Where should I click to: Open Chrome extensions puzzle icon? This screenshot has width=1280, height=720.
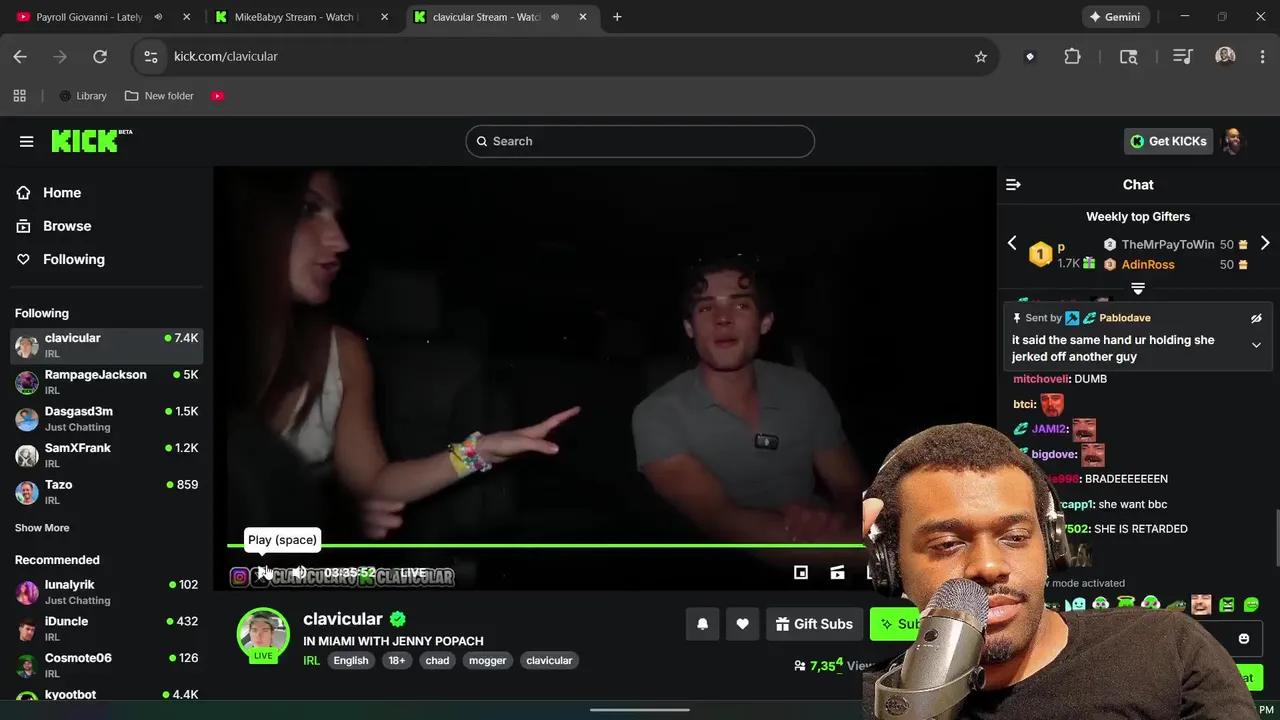[x=1072, y=57]
